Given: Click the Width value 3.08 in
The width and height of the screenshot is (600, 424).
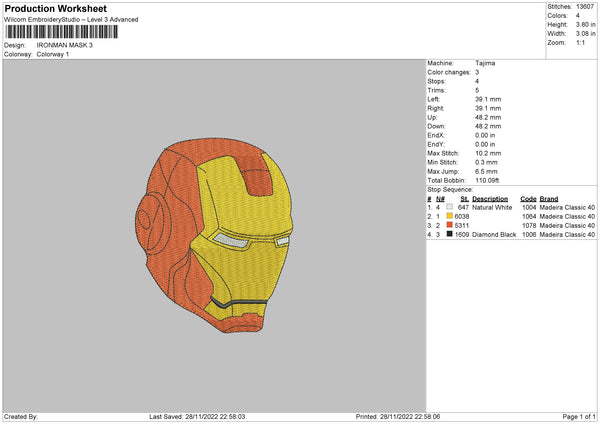Looking at the screenshot, I should click(585, 34).
